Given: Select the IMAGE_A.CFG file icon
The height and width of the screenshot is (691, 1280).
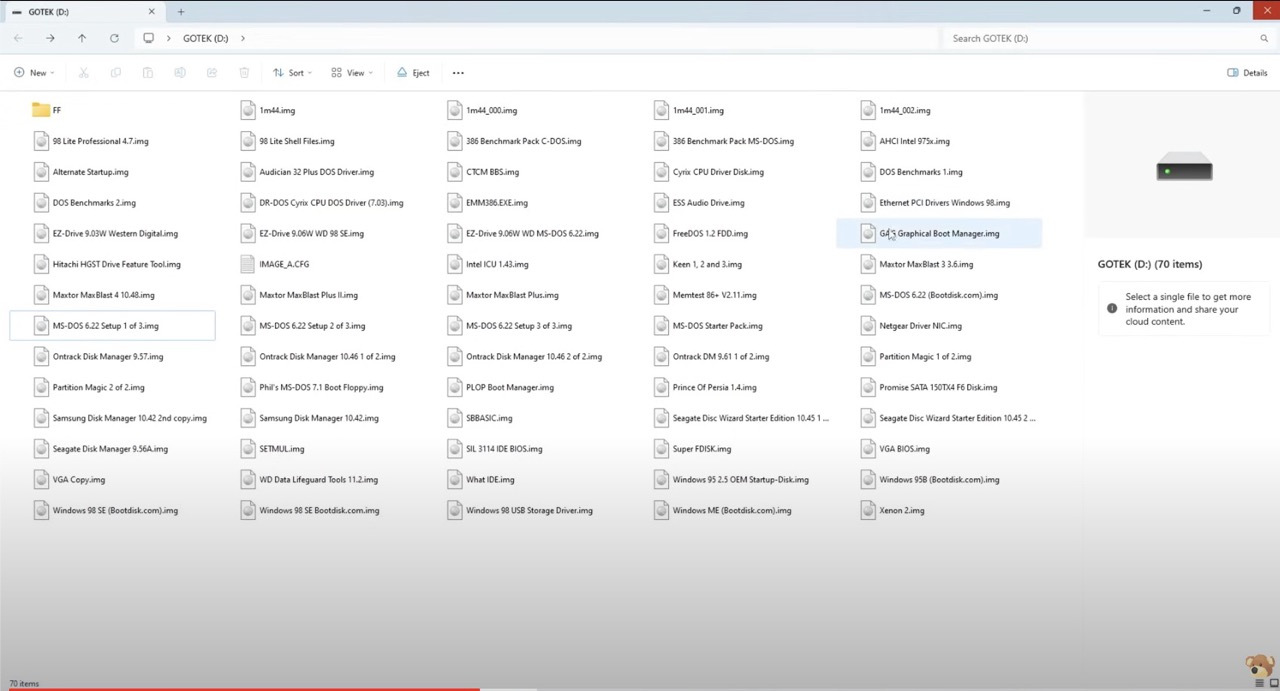Looking at the screenshot, I should coord(248,264).
